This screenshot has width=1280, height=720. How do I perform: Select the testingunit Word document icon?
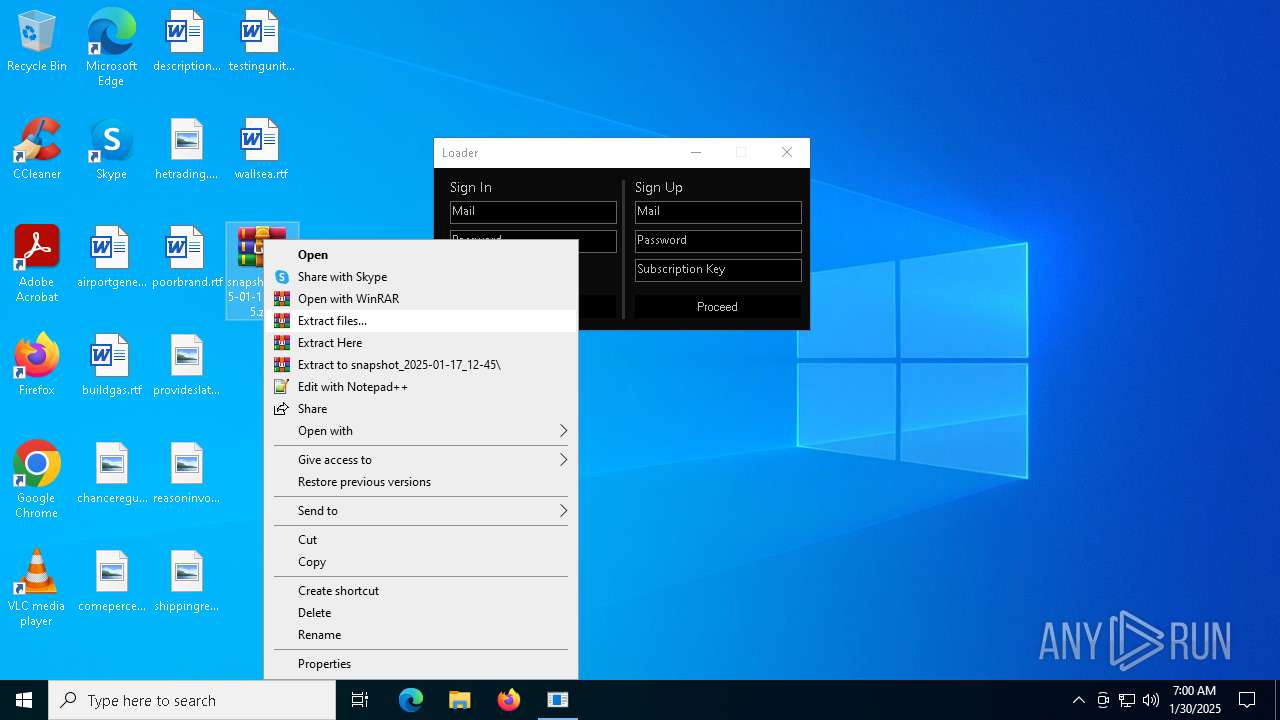[x=261, y=42]
